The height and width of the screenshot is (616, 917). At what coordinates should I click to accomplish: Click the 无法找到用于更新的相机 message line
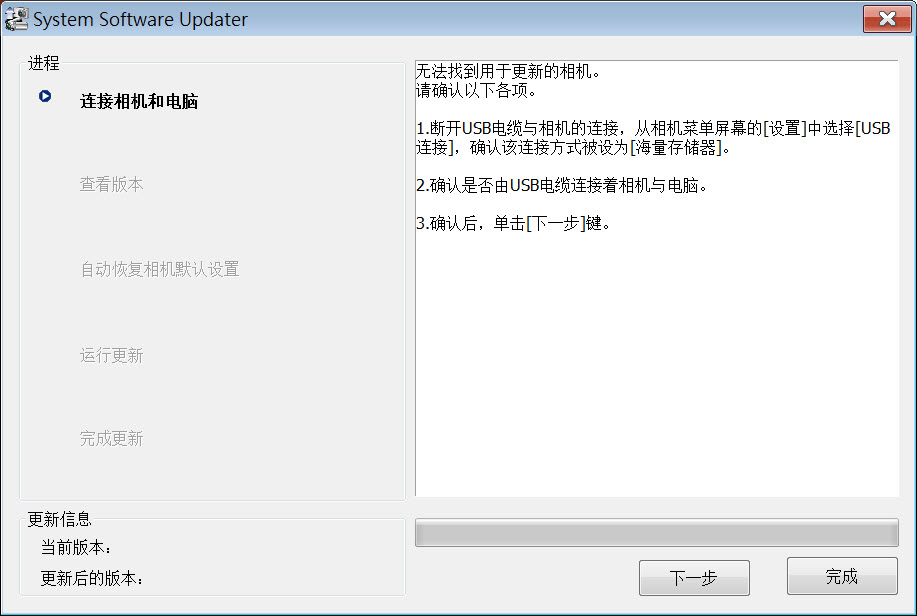(508, 71)
